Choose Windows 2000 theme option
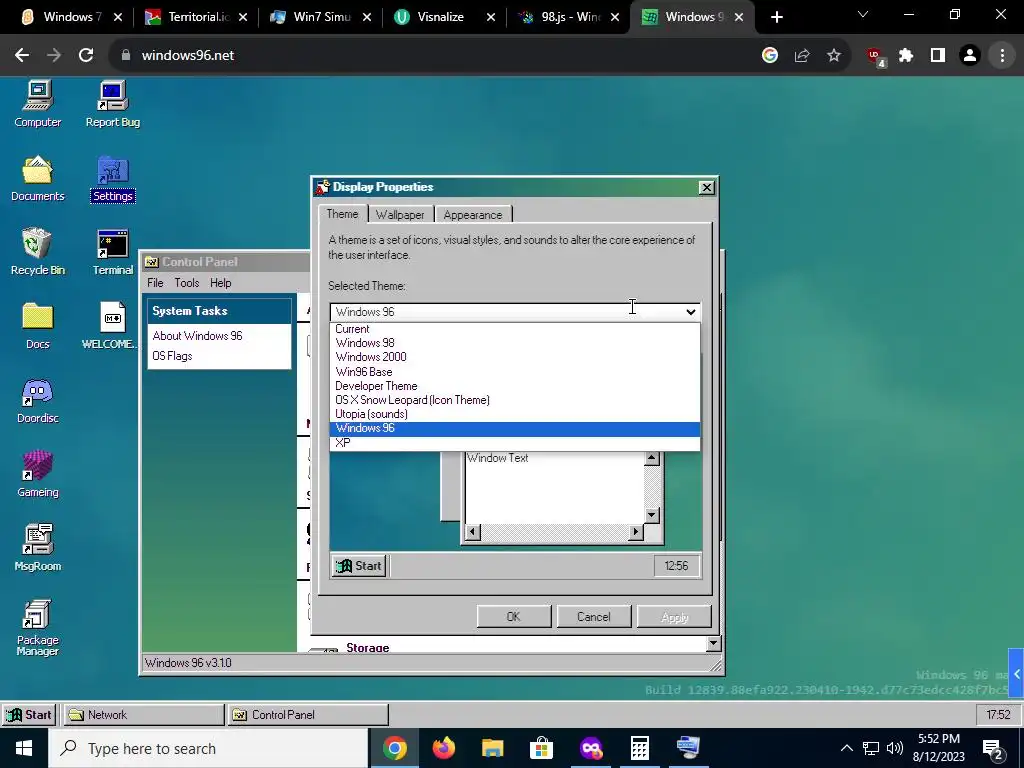The image size is (1024, 768). pyautogui.click(x=515, y=357)
